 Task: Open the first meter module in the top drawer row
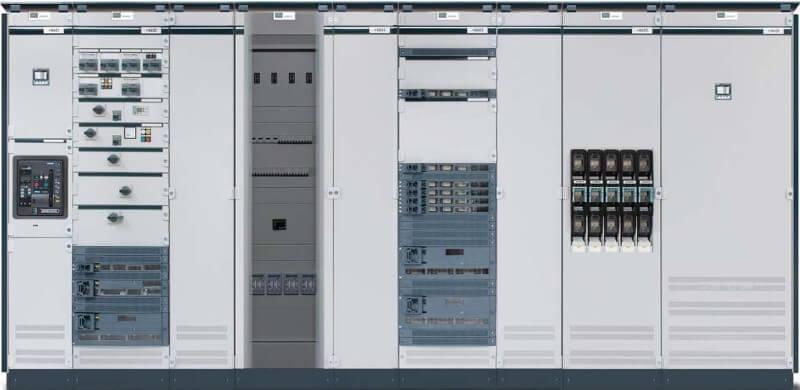pyautogui.click(x=88, y=65)
